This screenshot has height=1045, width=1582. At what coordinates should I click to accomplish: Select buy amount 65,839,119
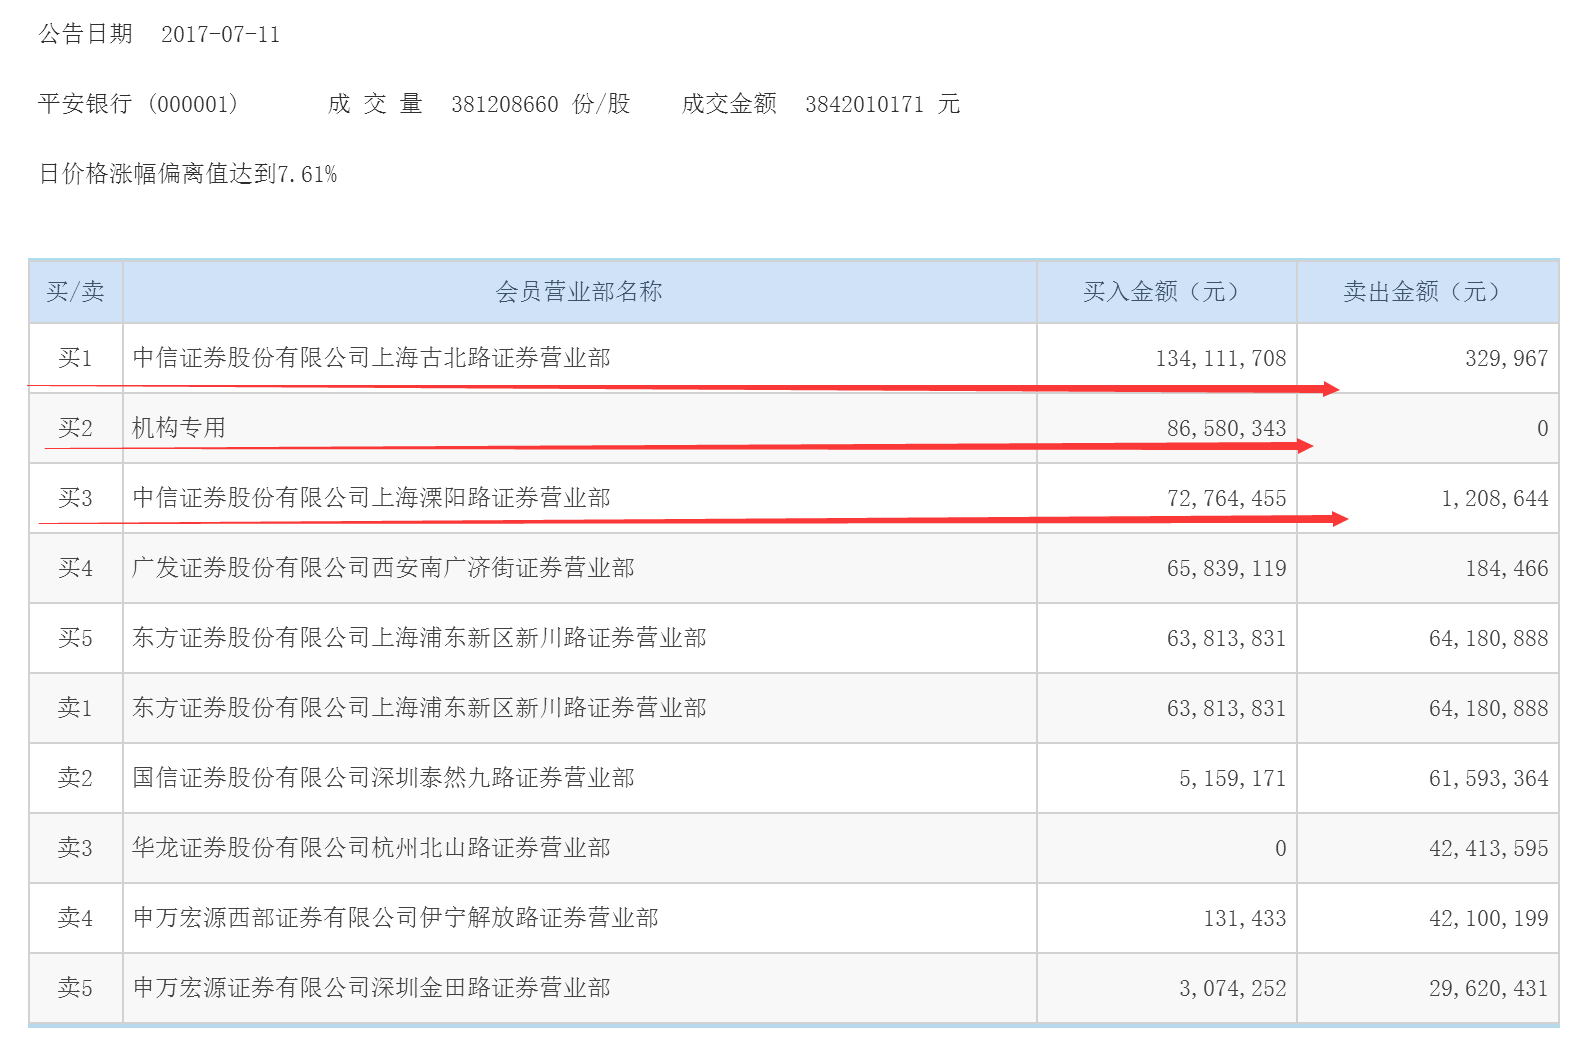1226,568
